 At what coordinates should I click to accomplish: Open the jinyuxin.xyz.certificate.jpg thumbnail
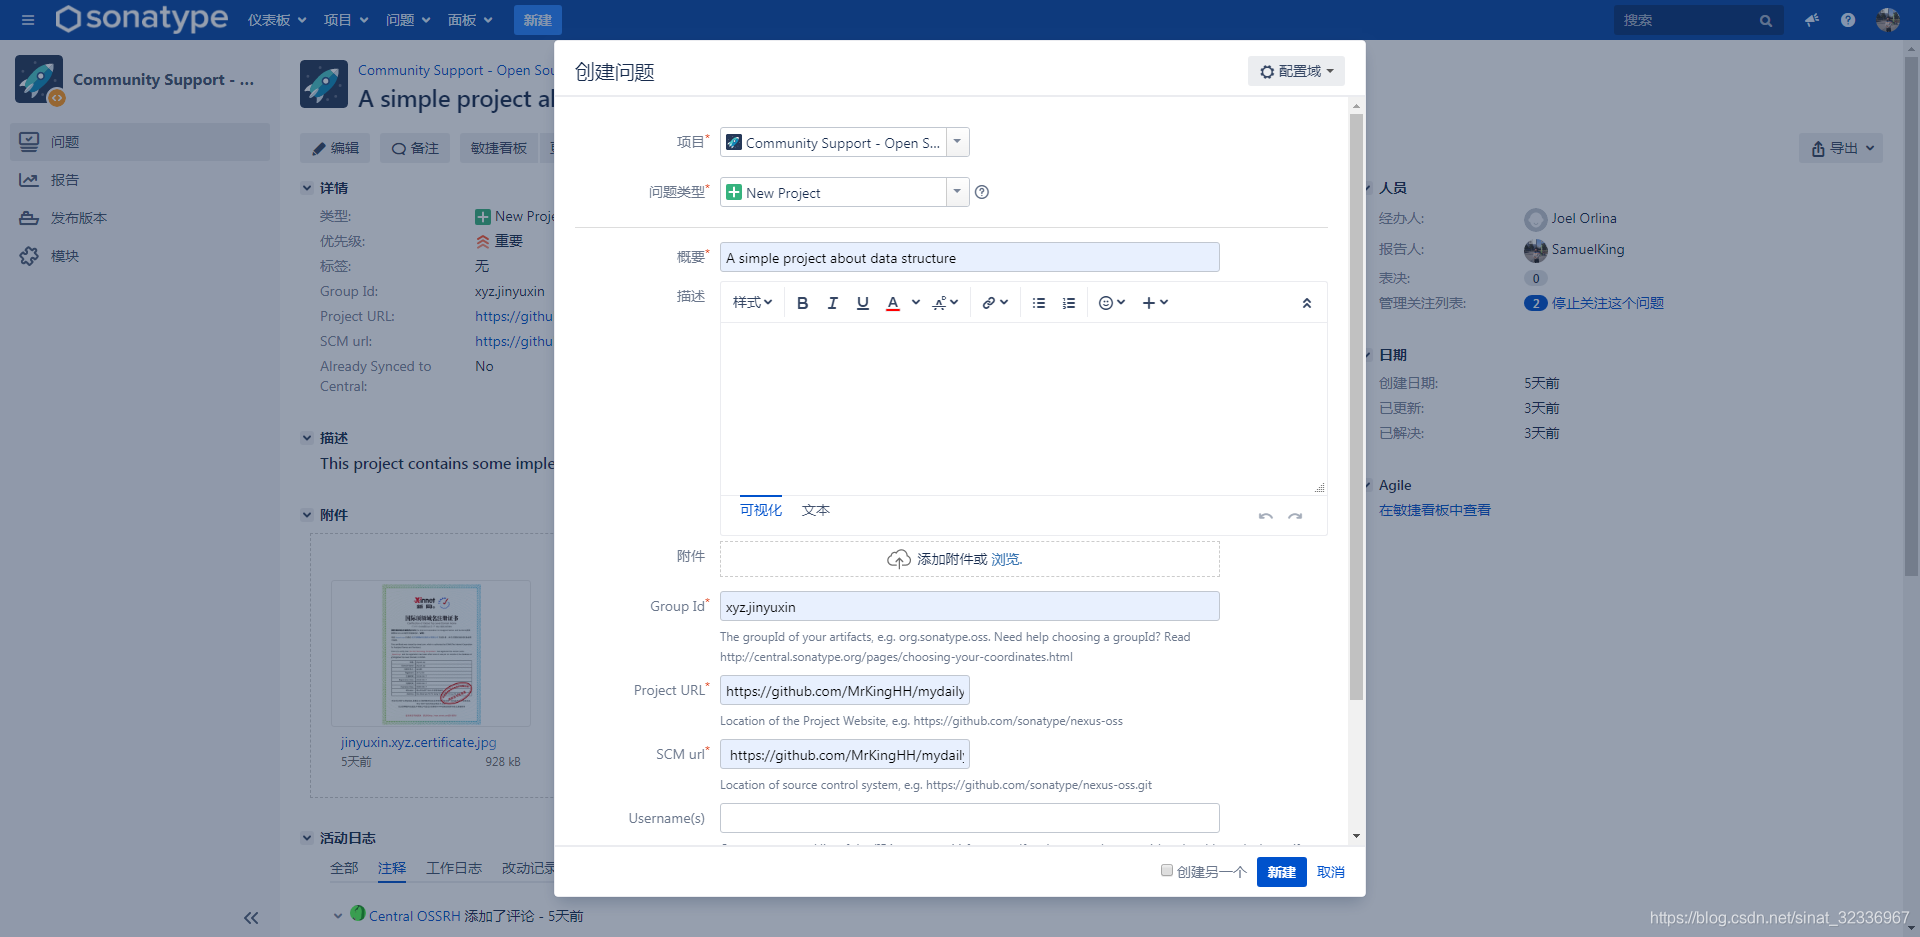click(431, 654)
